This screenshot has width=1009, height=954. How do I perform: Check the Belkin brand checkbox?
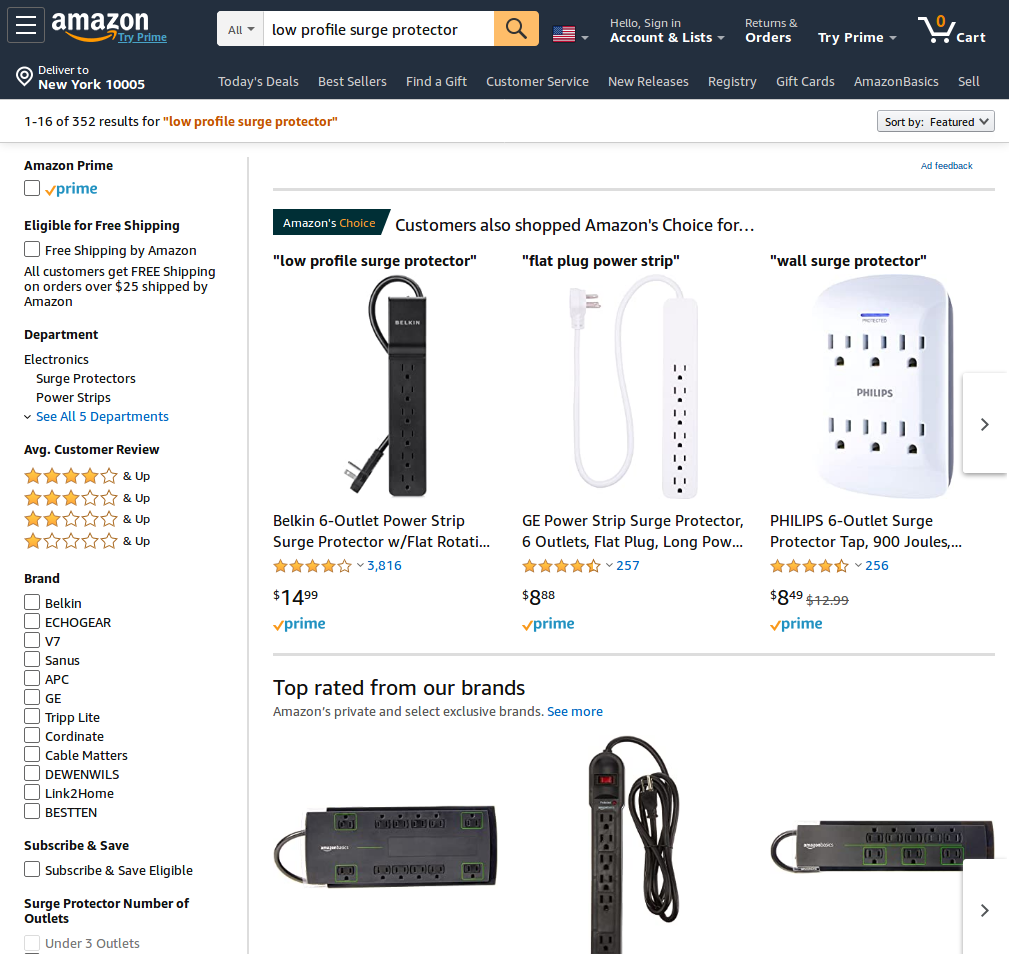pos(32,602)
